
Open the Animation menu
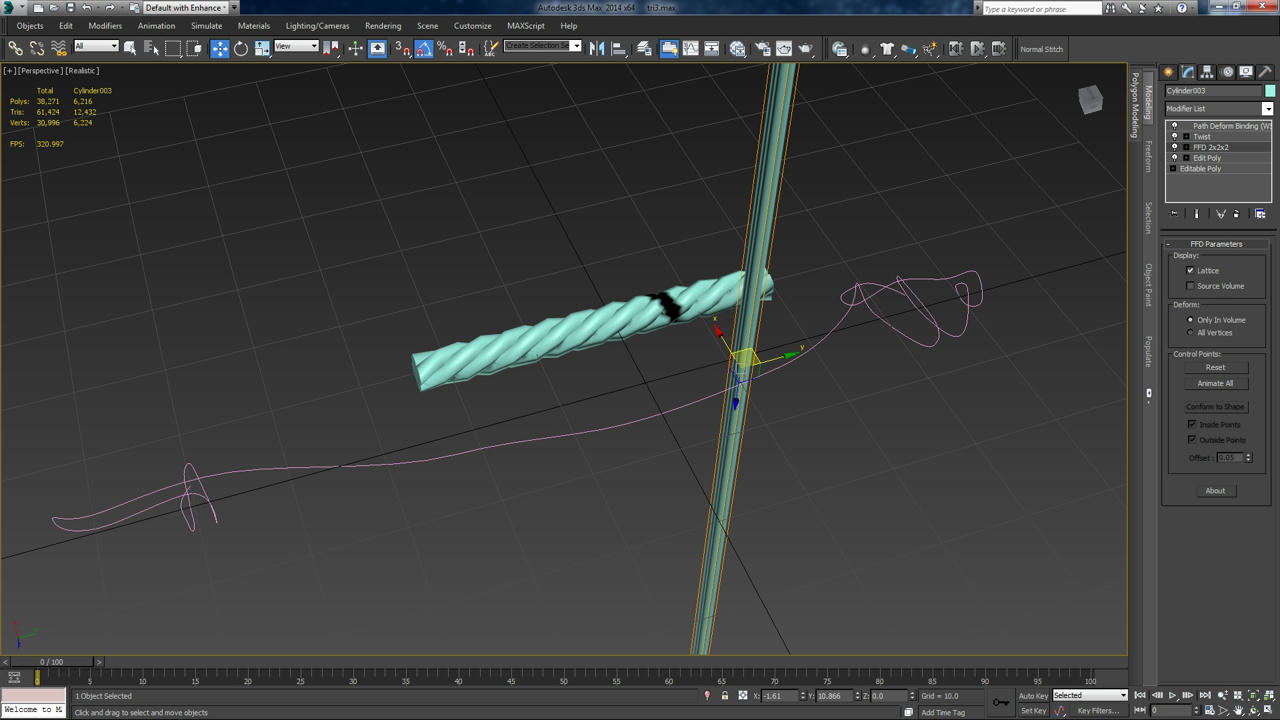(156, 26)
